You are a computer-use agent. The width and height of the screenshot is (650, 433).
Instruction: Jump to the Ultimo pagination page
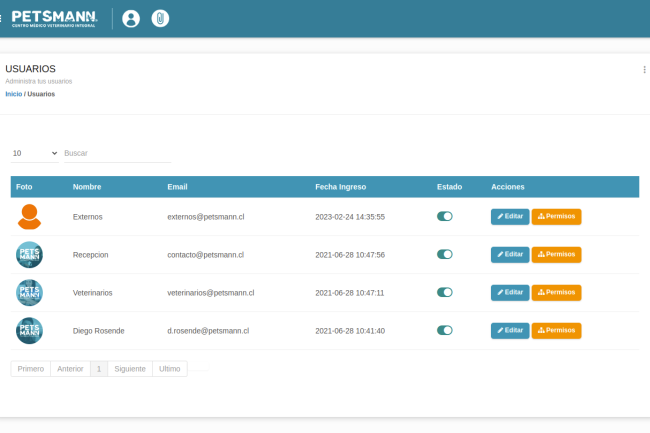170,369
